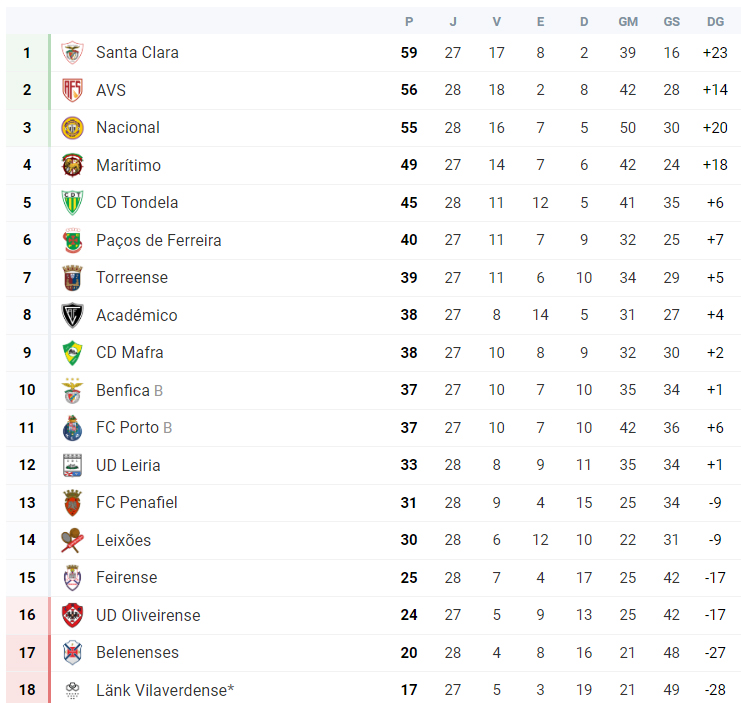Click the Santa Clara club crest
741x703 pixels.
(x=72, y=52)
